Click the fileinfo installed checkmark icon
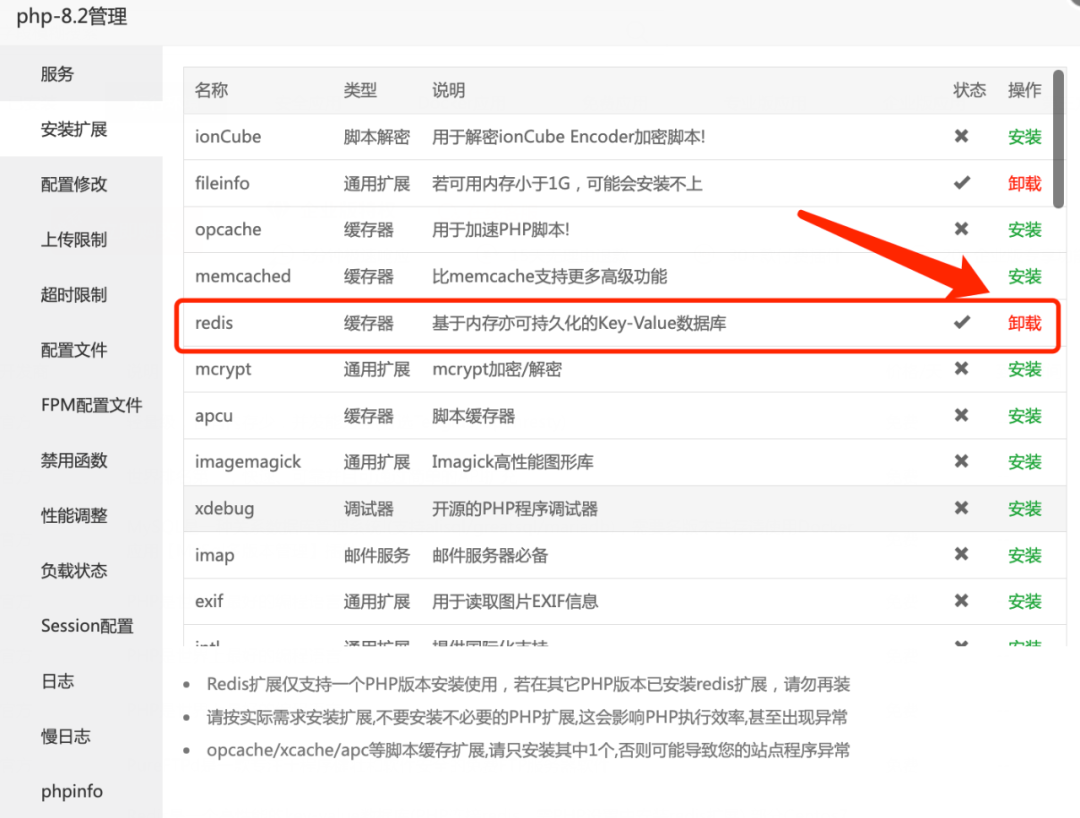The width and height of the screenshot is (1080, 818). click(x=961, y=183)
